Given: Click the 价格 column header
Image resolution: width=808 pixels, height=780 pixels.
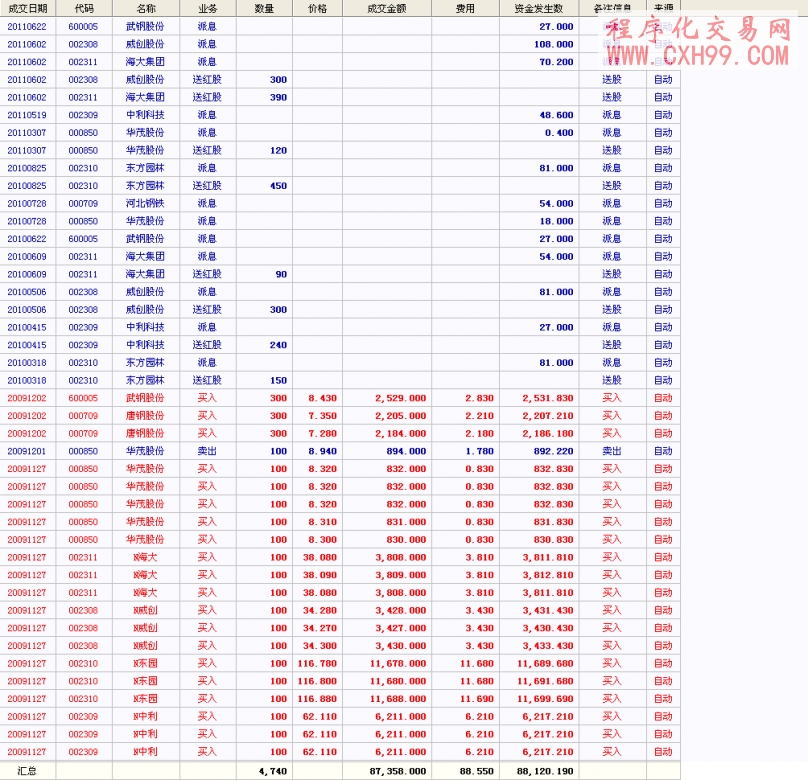Looking at the screenshot, I should click(x=317, y=8).
